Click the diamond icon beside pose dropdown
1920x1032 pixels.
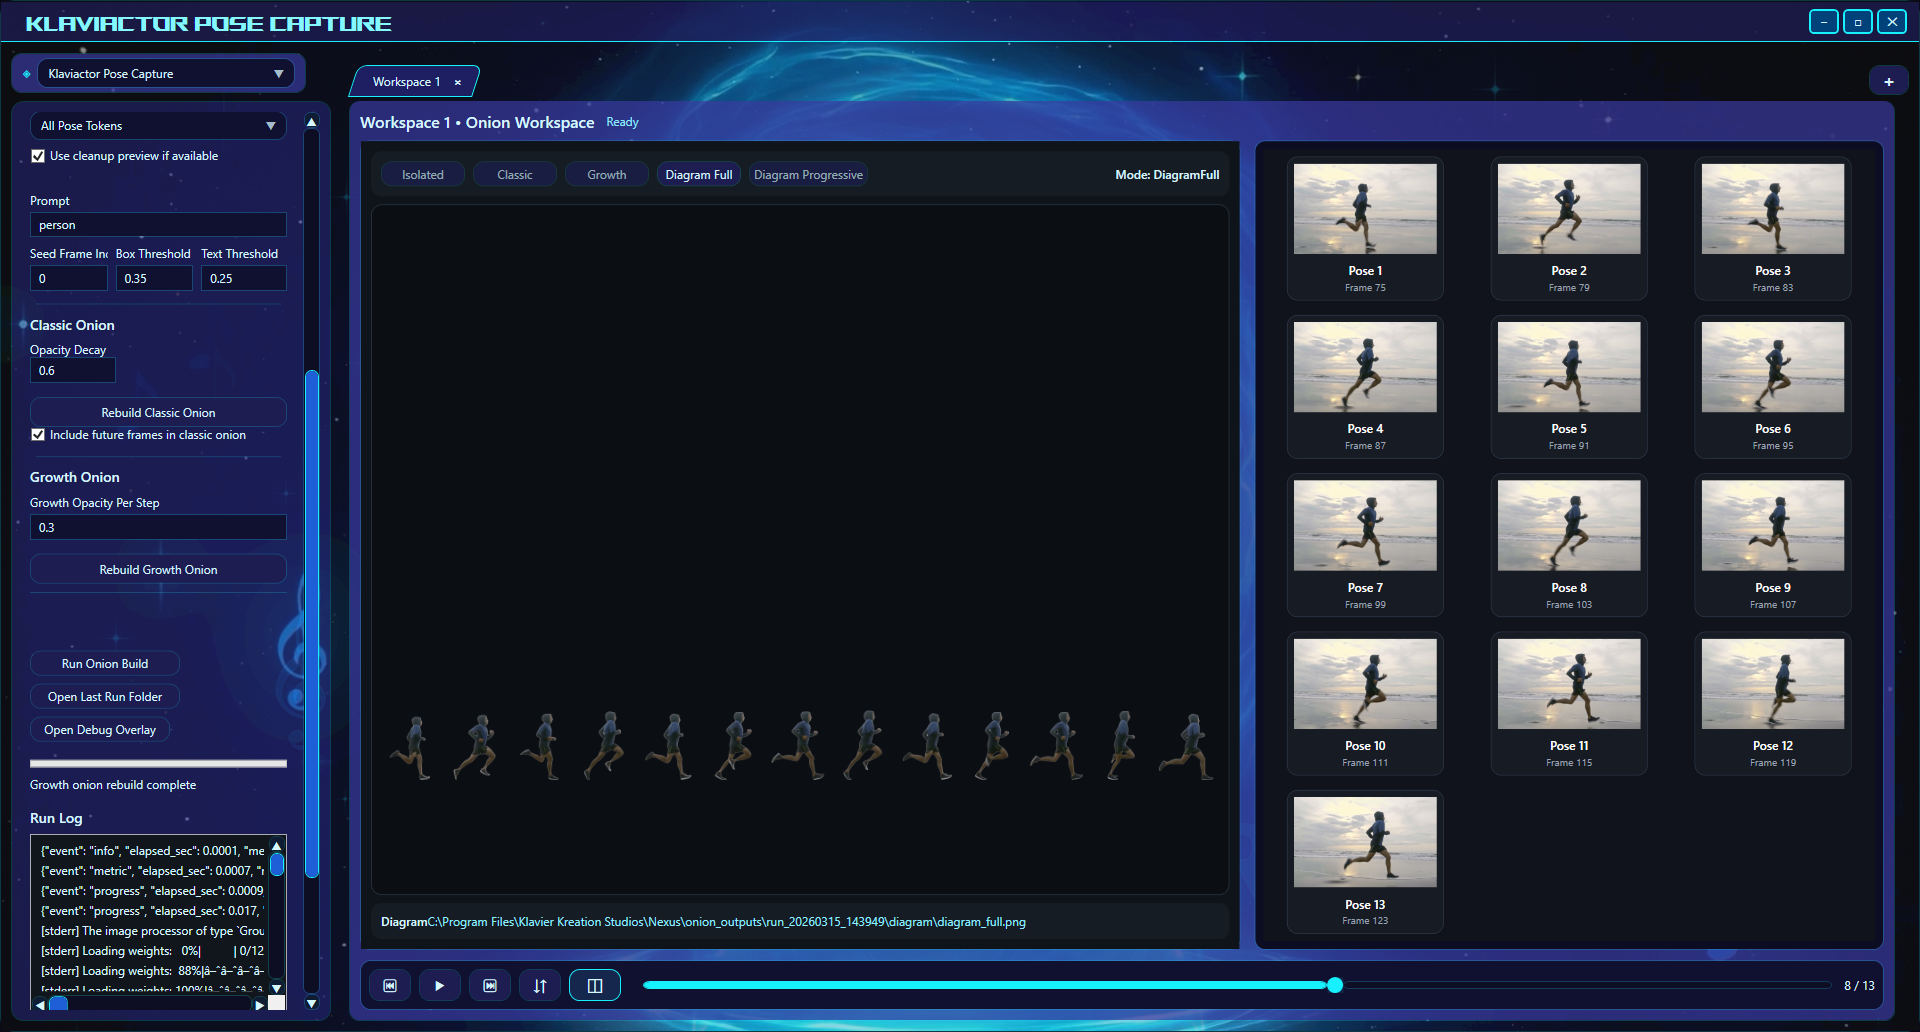click(x=25, y=72)
